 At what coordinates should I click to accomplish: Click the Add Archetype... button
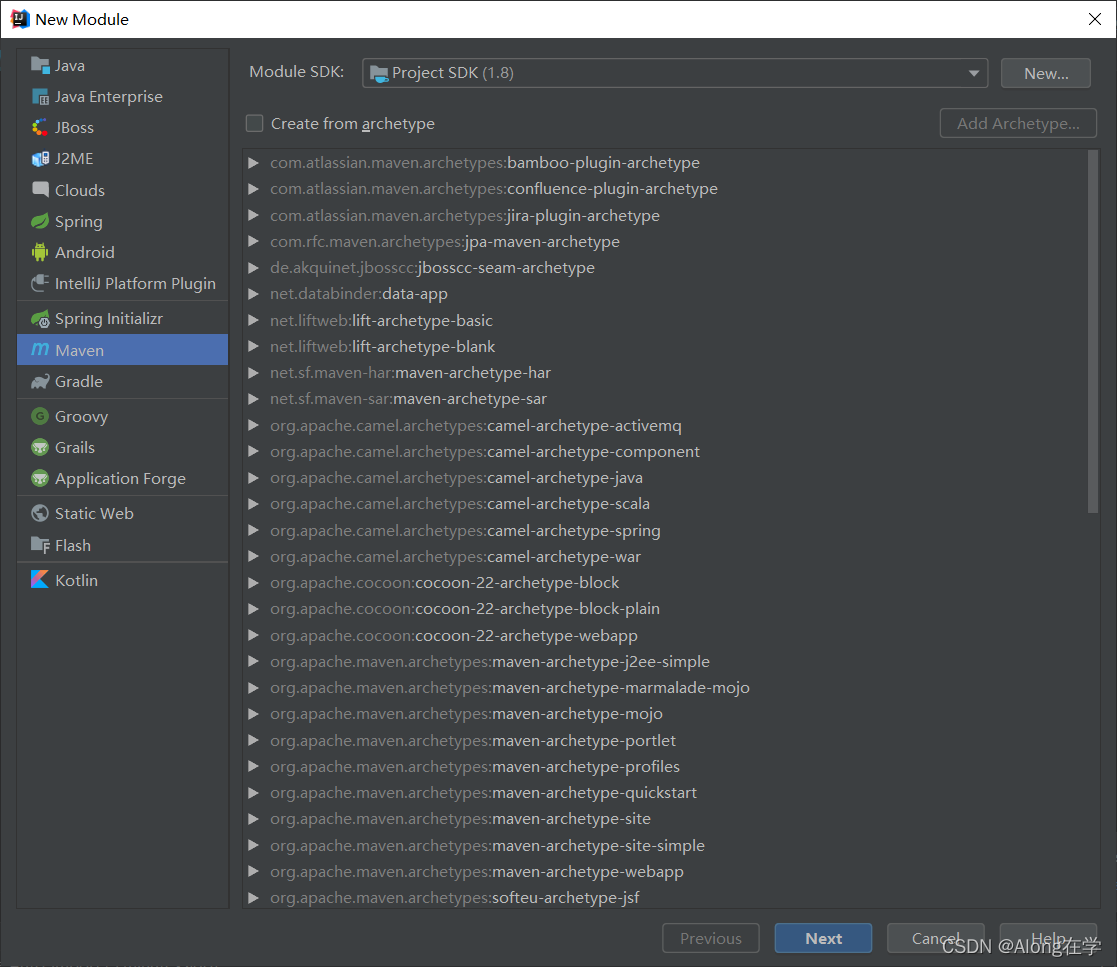pyautogui.click(x=1018, y=123)
